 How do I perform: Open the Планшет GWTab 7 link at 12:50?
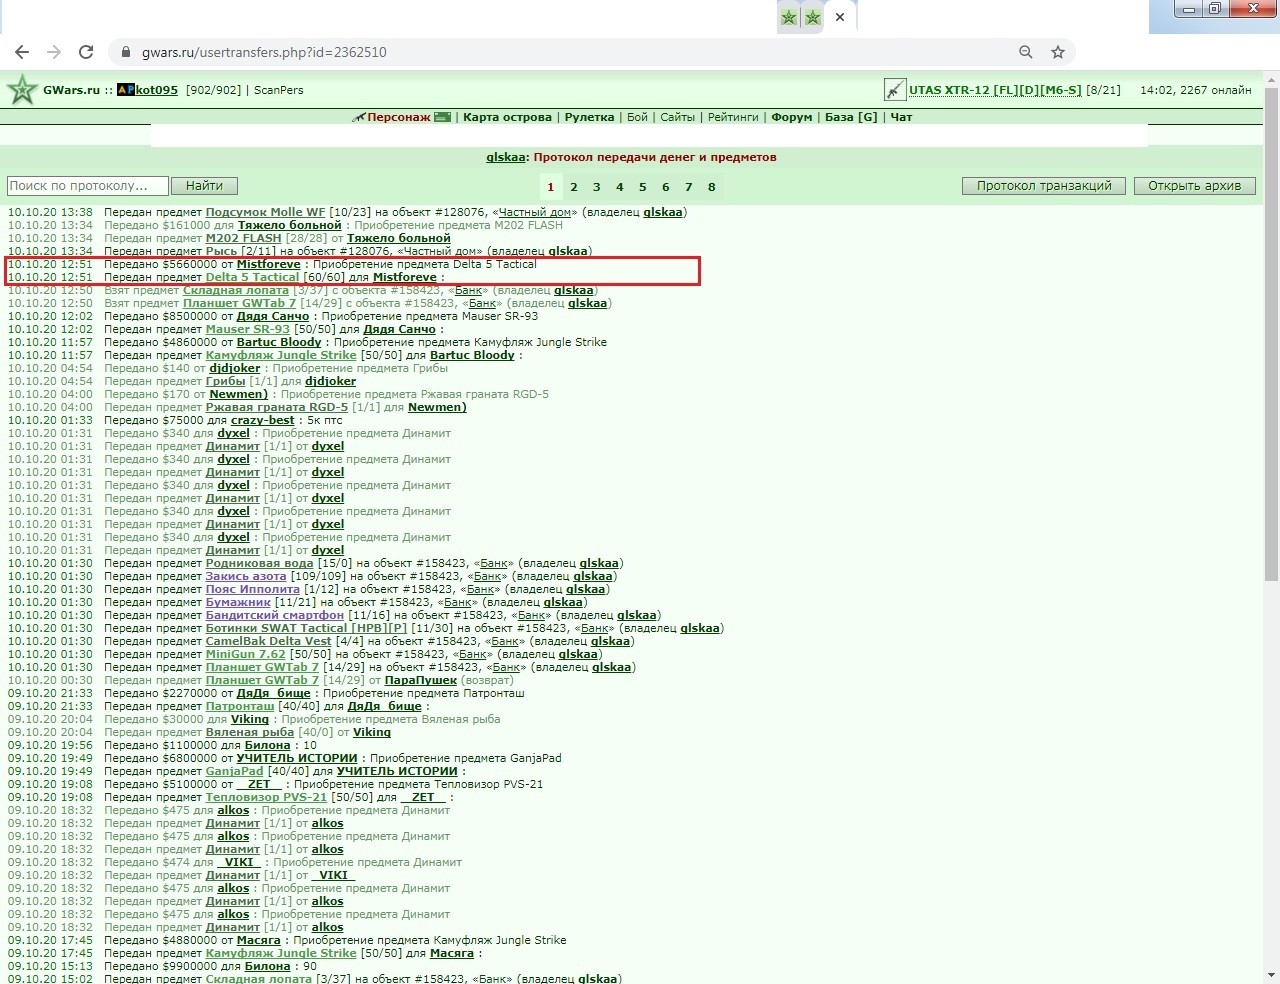(x=239, y=303)
